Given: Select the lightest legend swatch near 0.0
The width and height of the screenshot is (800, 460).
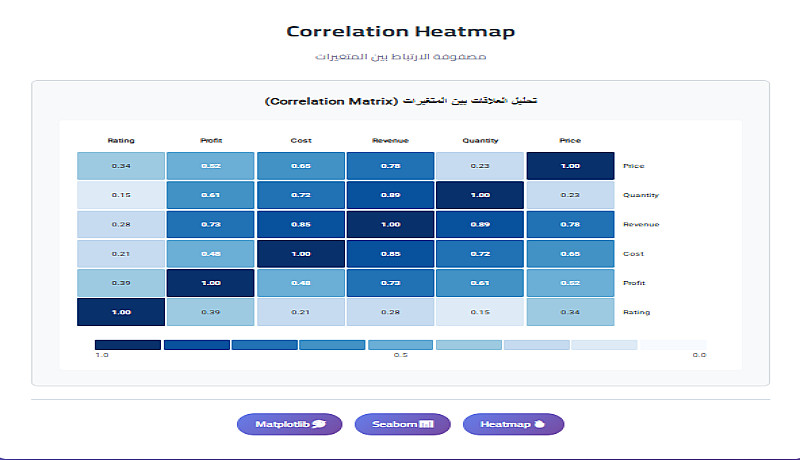Looking at the screenshot, I should coord(672,344).
